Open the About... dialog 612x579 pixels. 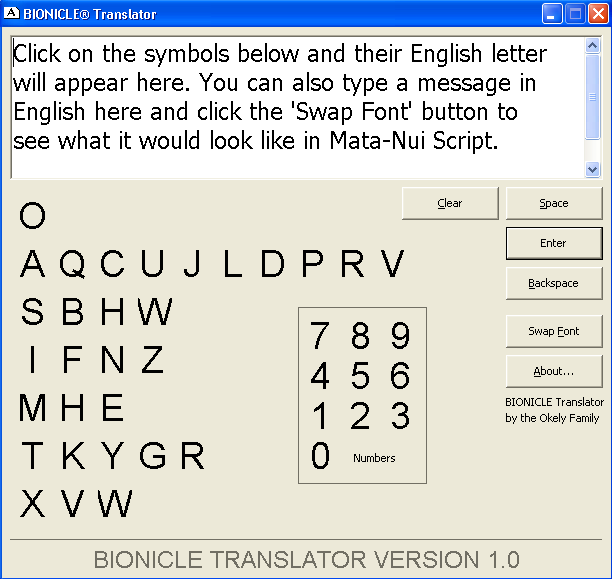(x=554, y=371)
